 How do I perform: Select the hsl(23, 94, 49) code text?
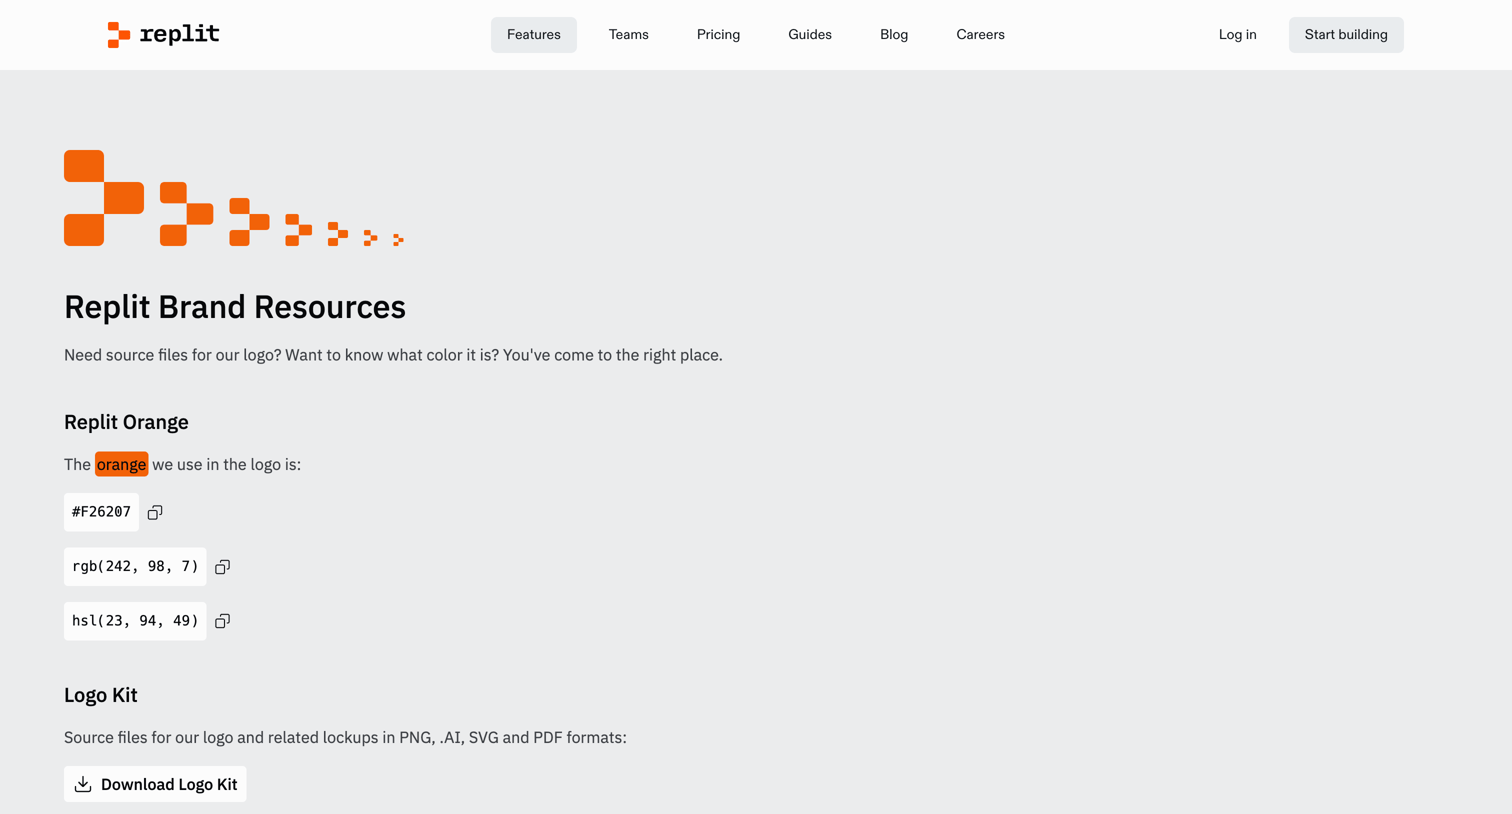pyautogui.click(x=135, y=621)
